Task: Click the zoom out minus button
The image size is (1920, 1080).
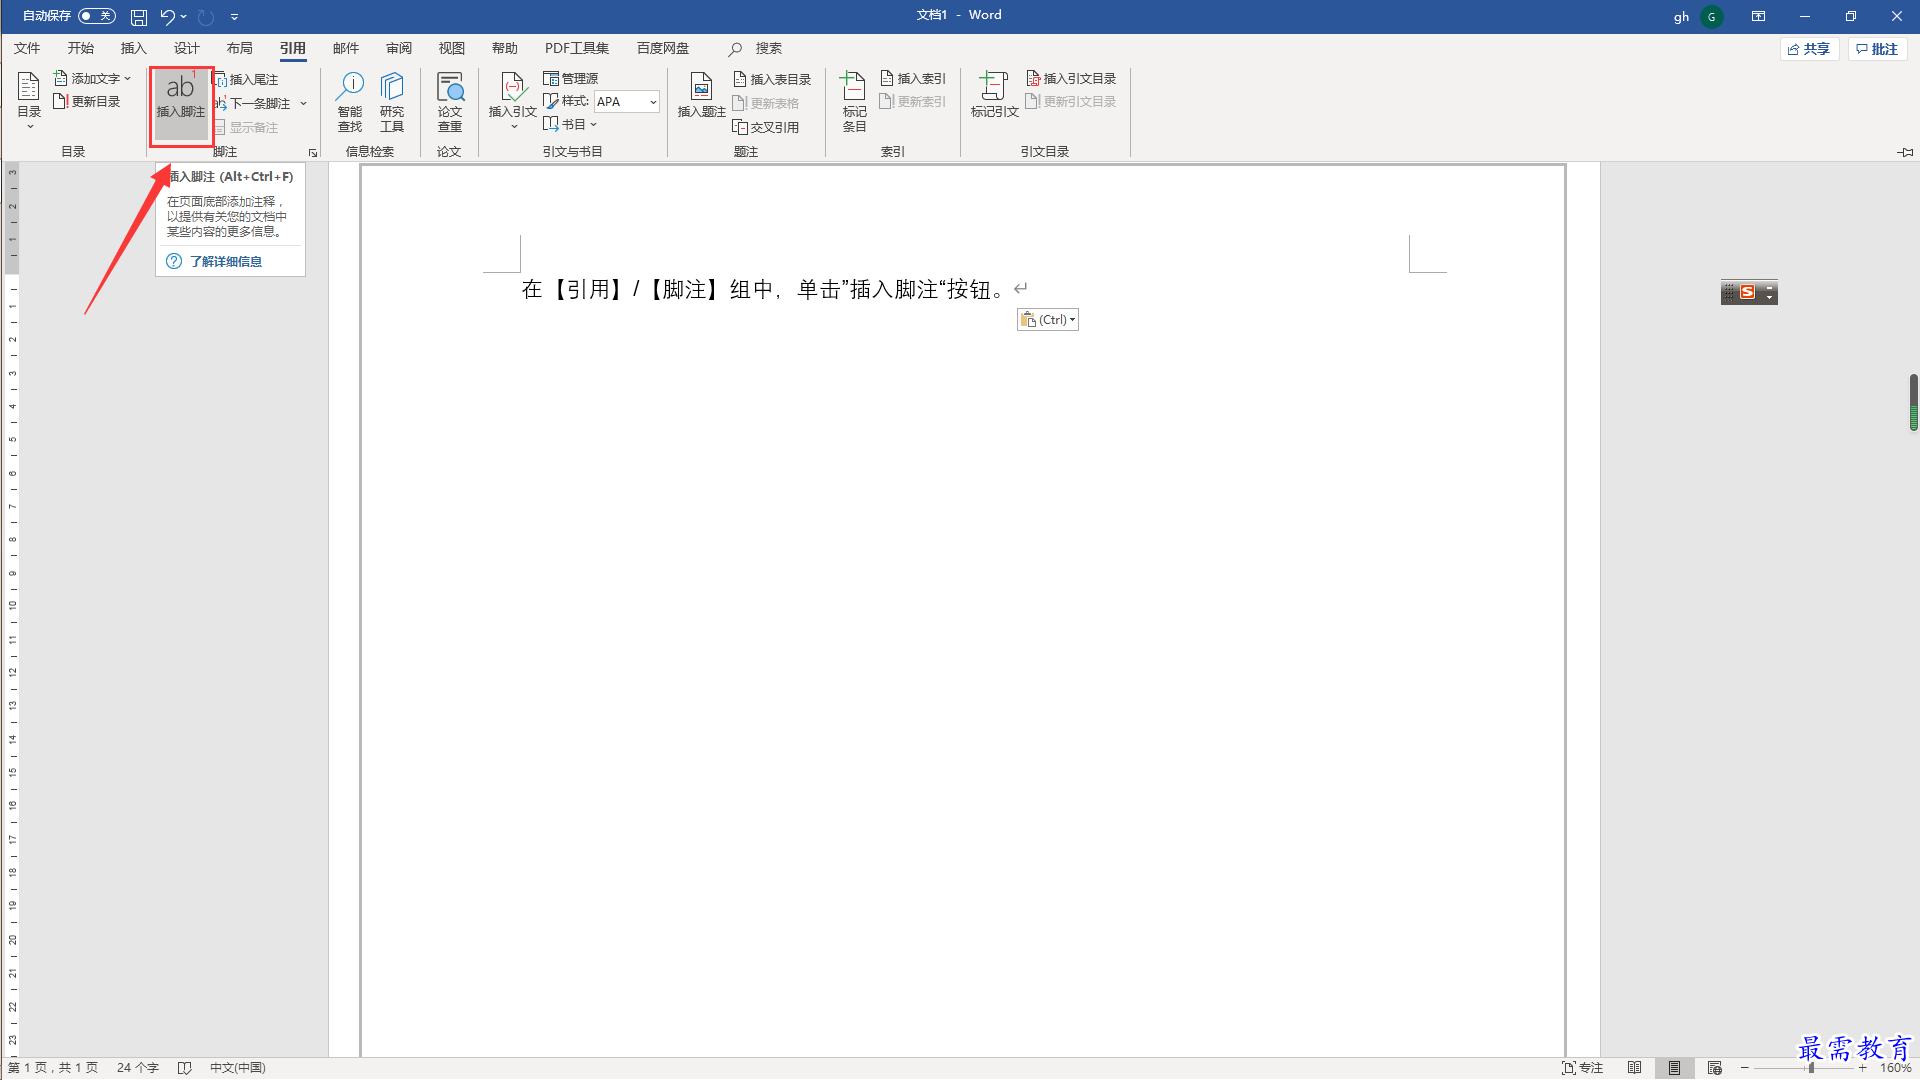Action: pos(1745,1068)
